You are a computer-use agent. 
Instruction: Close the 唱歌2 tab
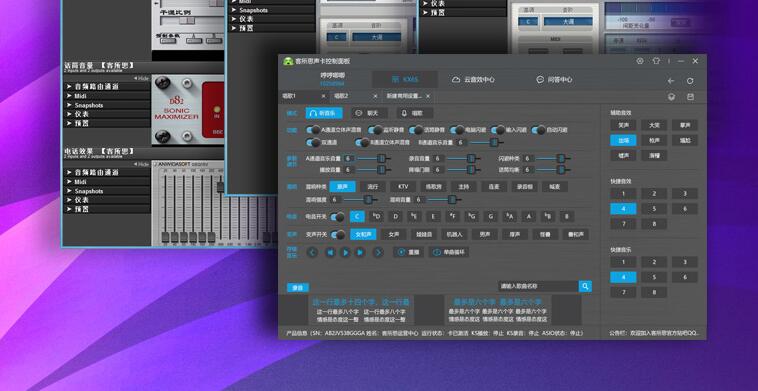375,96
